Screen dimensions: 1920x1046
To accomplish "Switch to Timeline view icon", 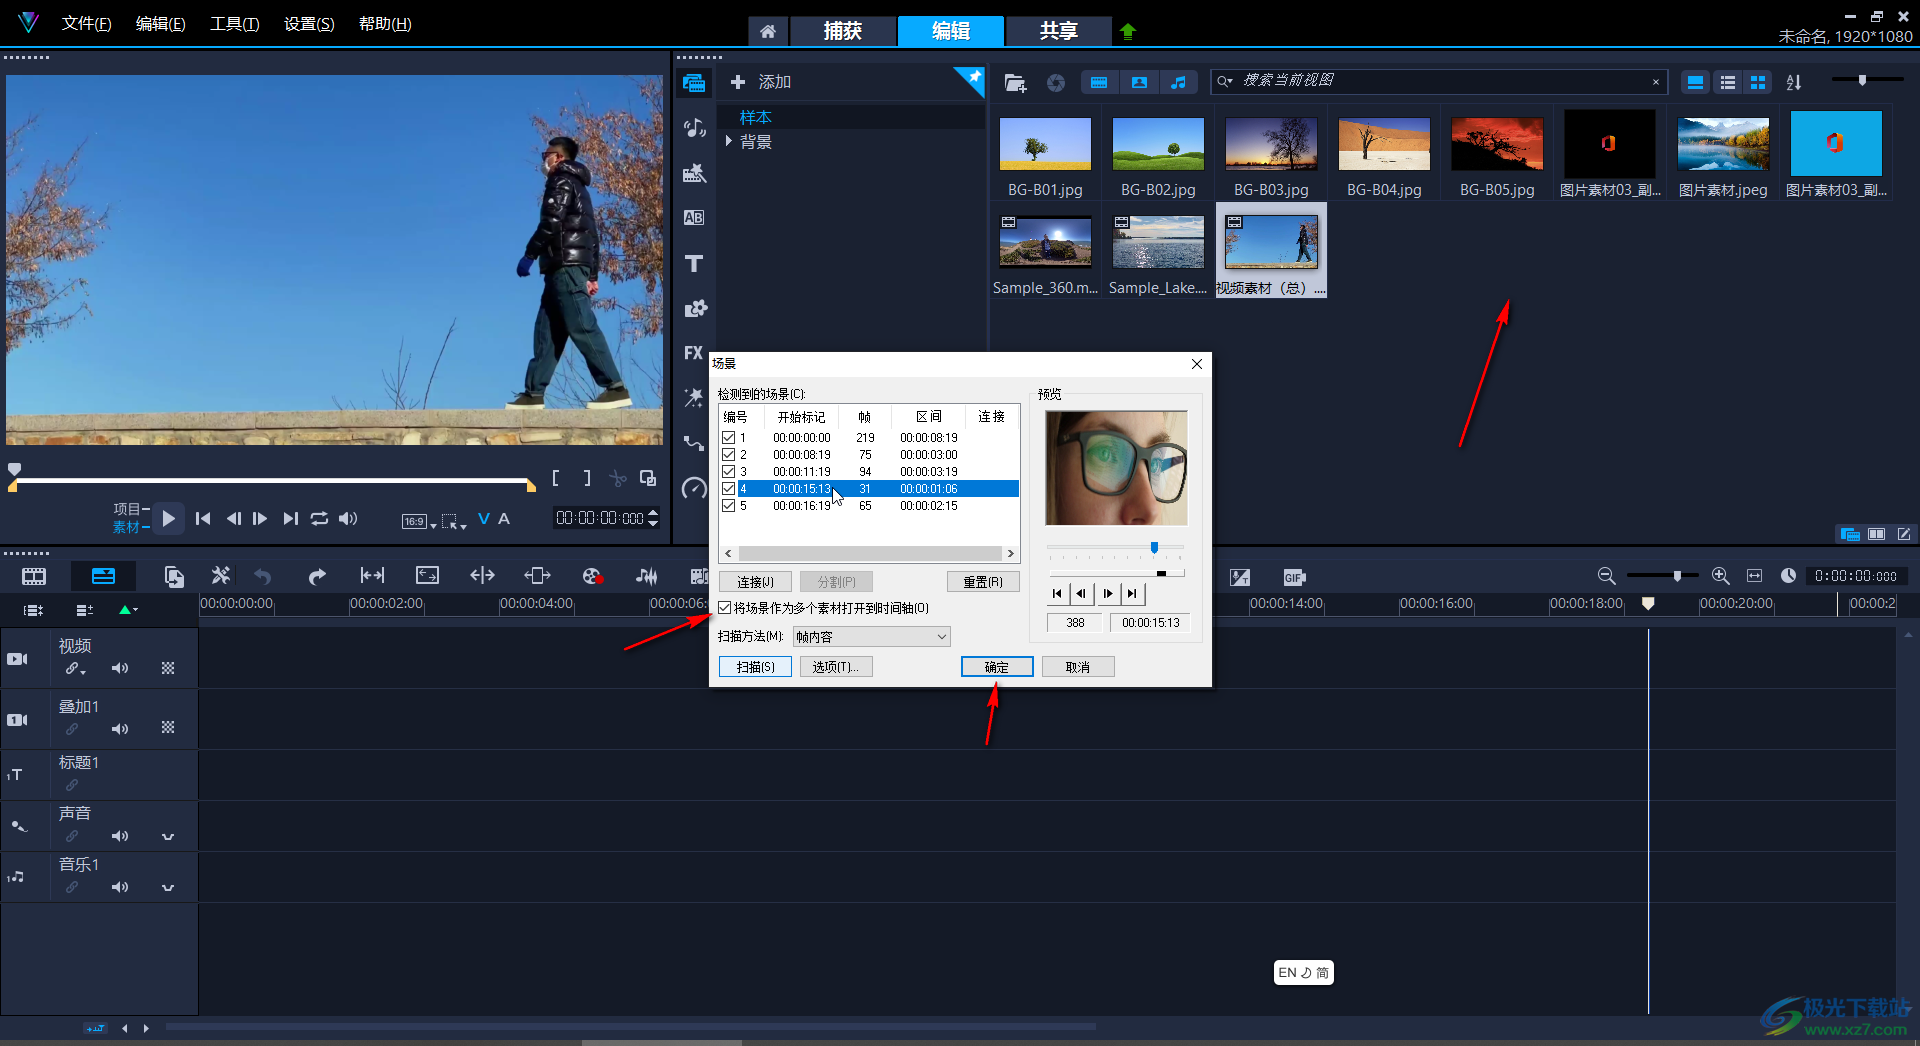I will point(103,576).
